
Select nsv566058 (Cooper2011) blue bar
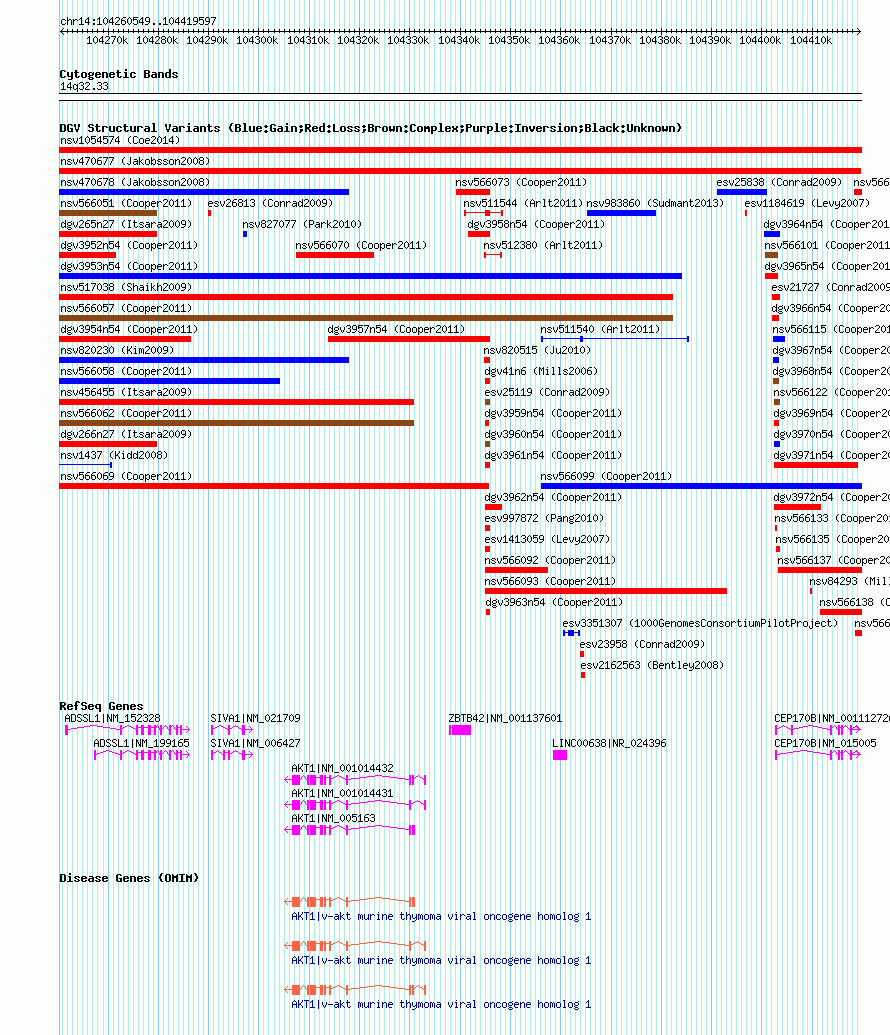pos(169,381)
